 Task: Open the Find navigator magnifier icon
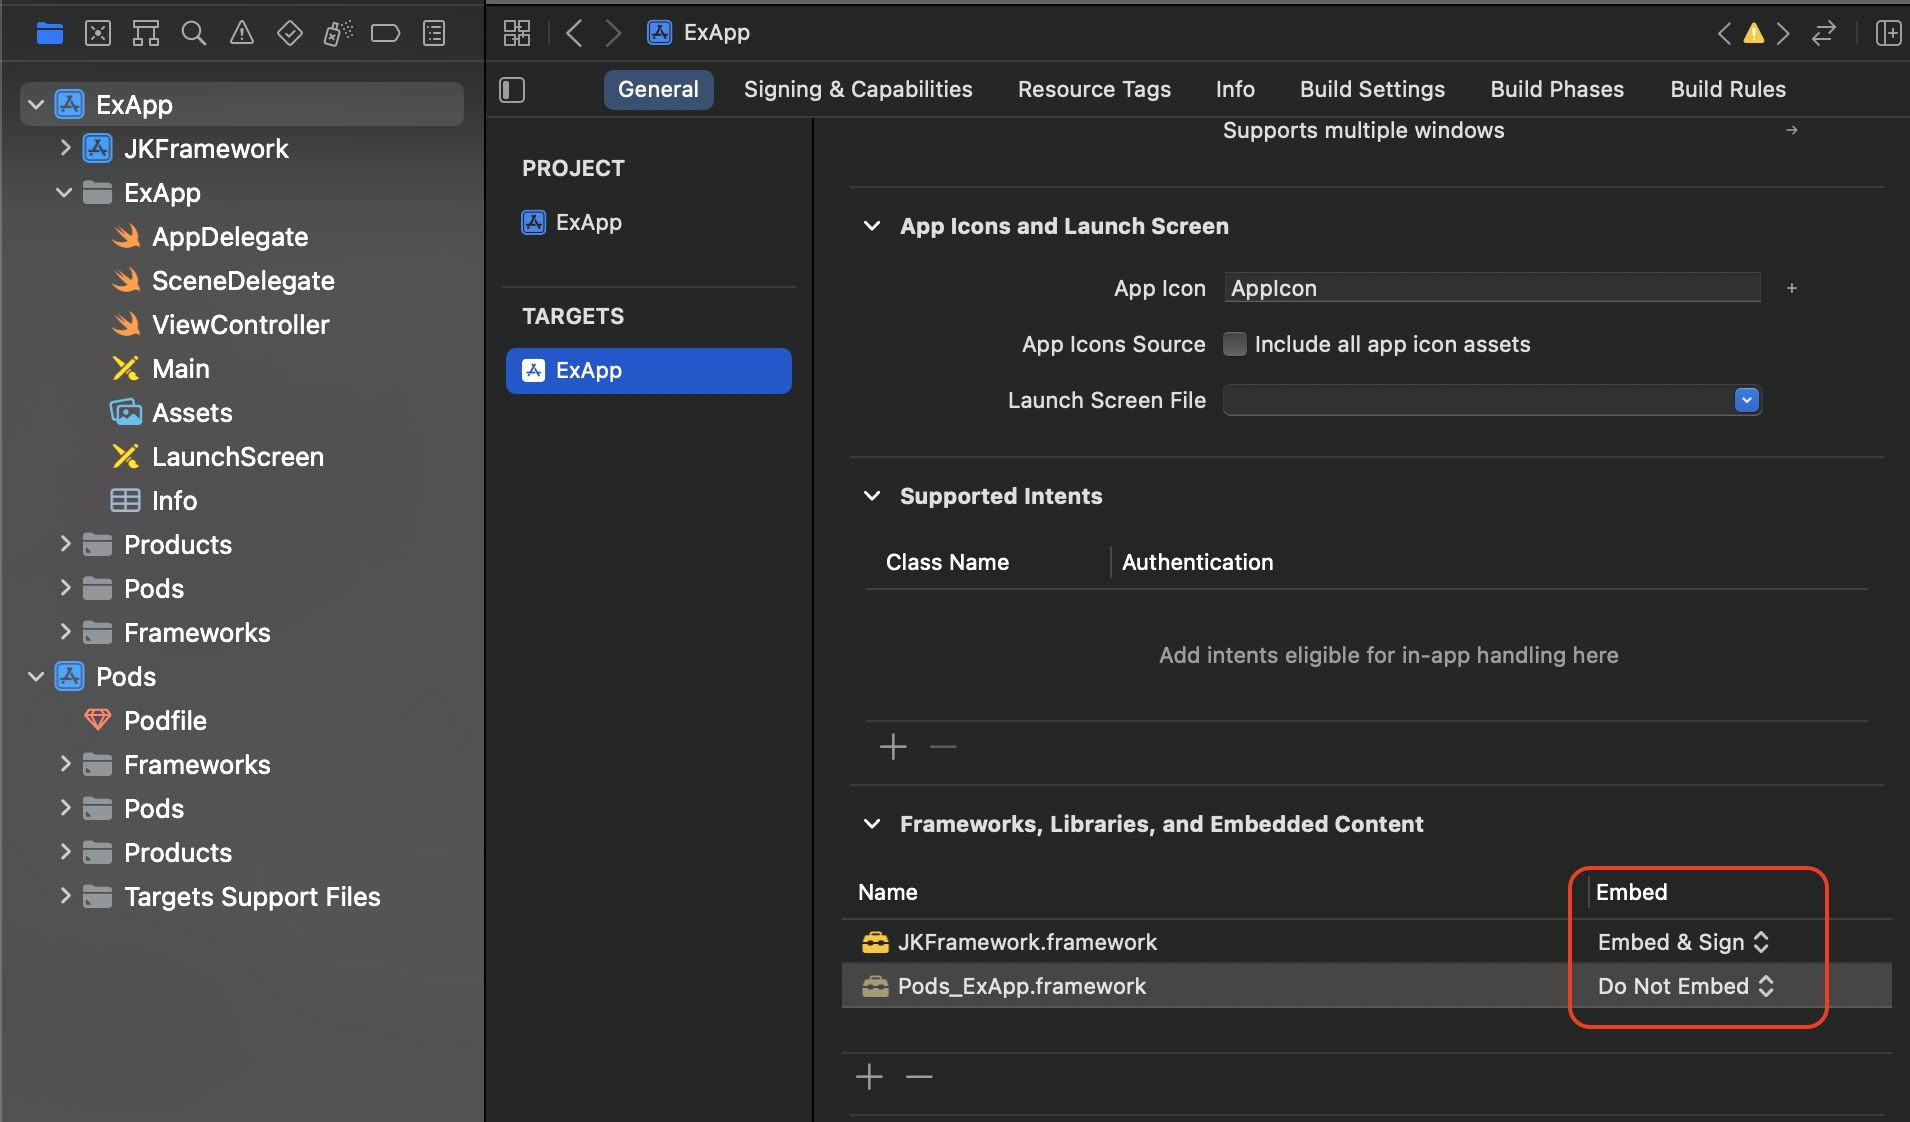pos(194,33)
